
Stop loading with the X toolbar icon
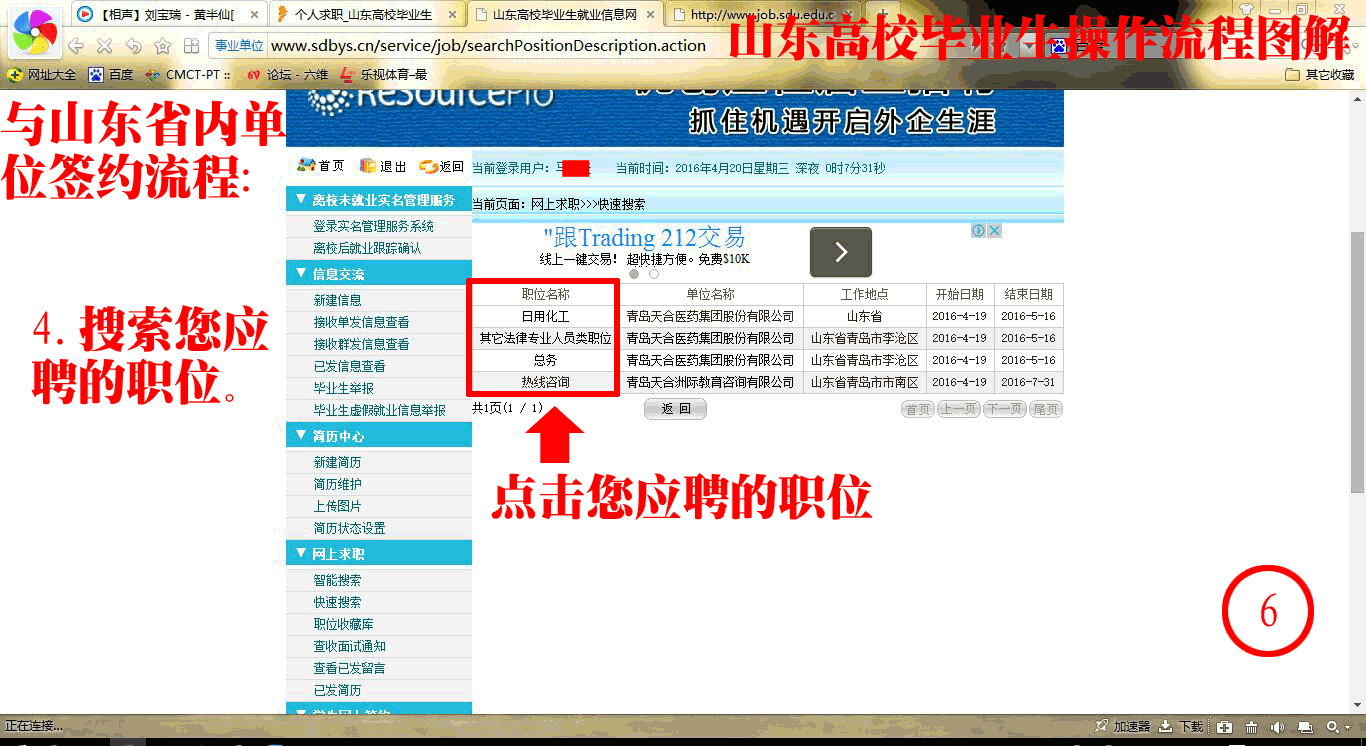tap(104, 46)
